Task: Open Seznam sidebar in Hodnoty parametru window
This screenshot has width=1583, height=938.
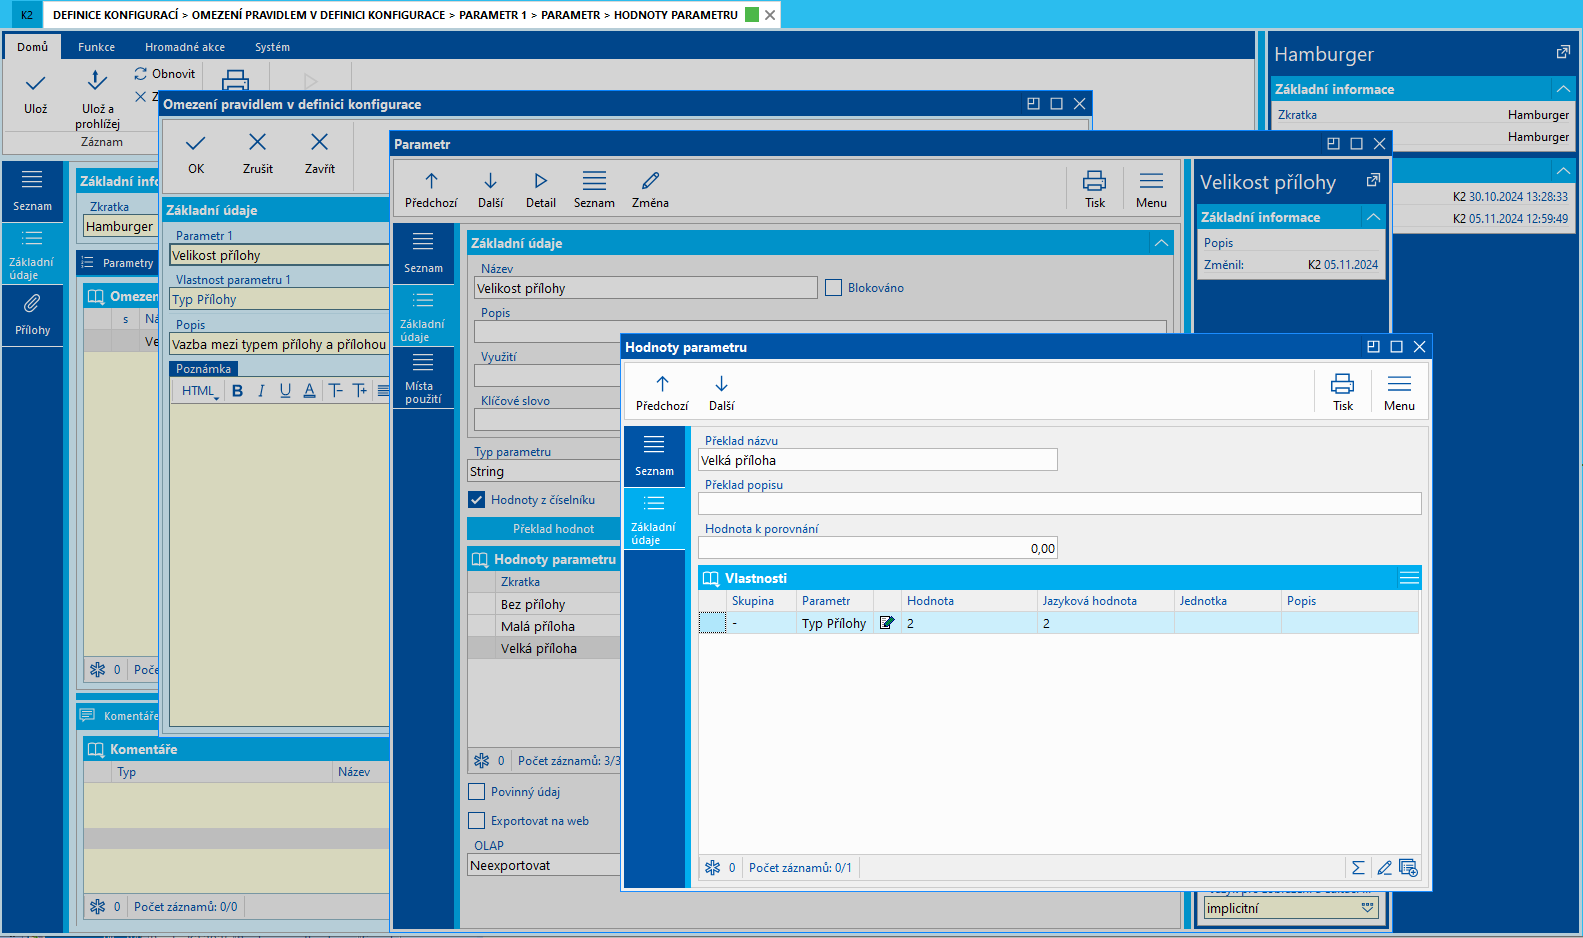Action: [654, 456]
